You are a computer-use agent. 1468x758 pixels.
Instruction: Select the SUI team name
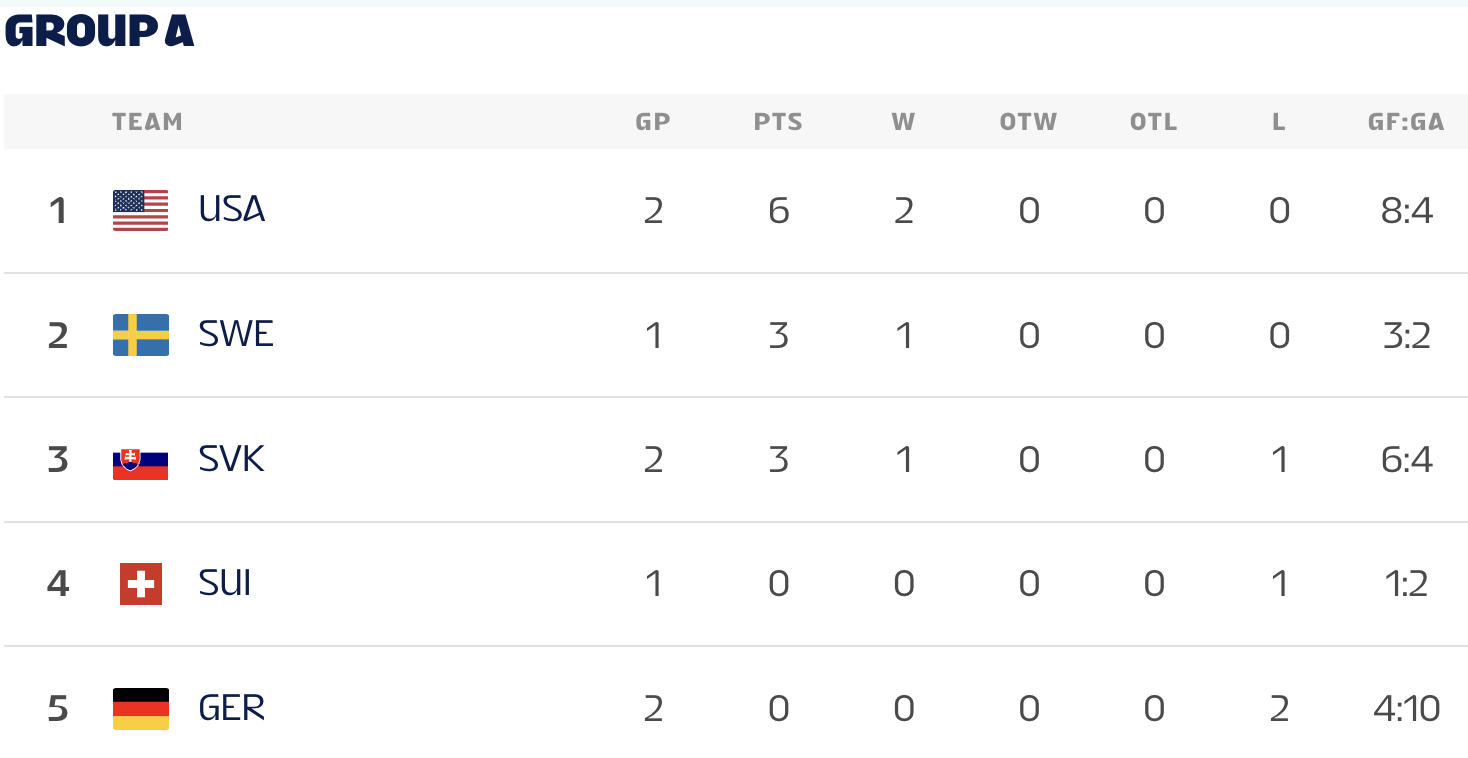pos(224,584)
